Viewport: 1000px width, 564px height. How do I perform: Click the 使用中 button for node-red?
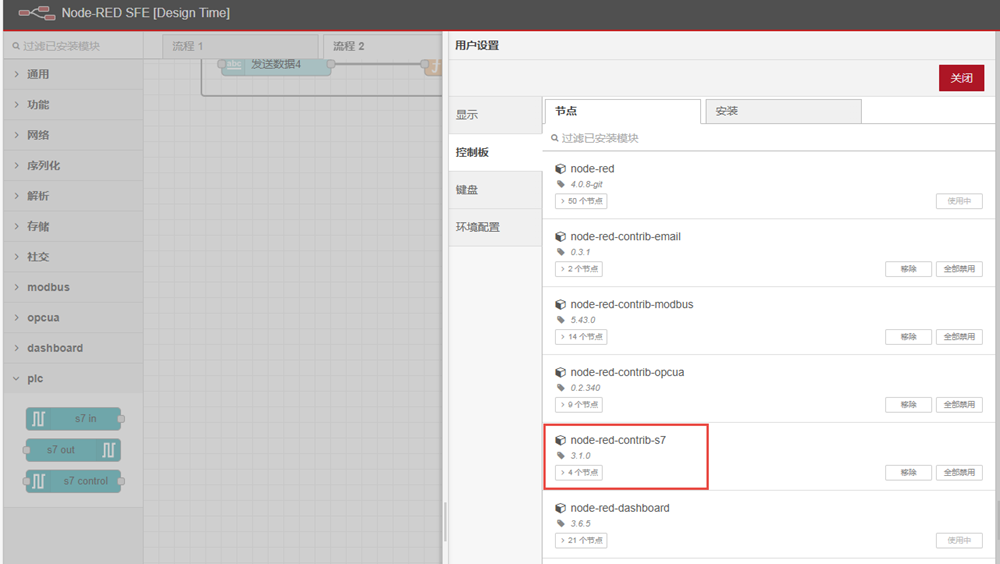click(959, 201)
